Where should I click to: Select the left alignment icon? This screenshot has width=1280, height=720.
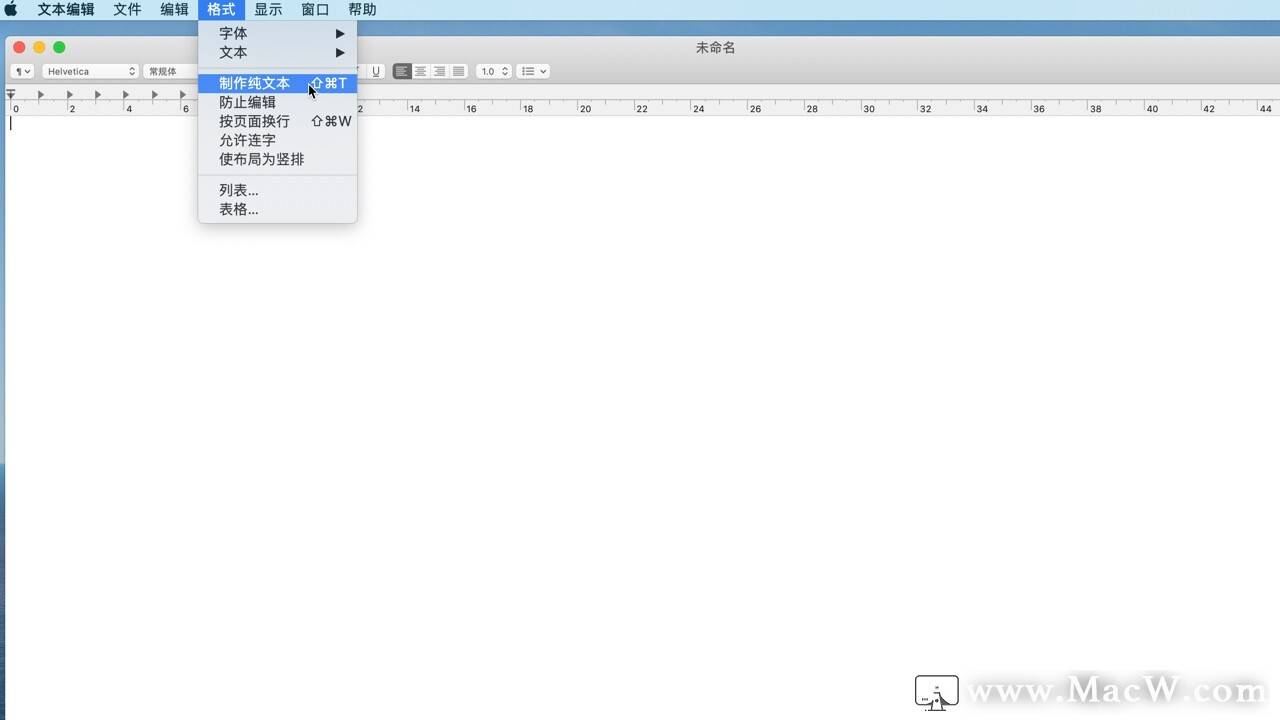(402, 71)
